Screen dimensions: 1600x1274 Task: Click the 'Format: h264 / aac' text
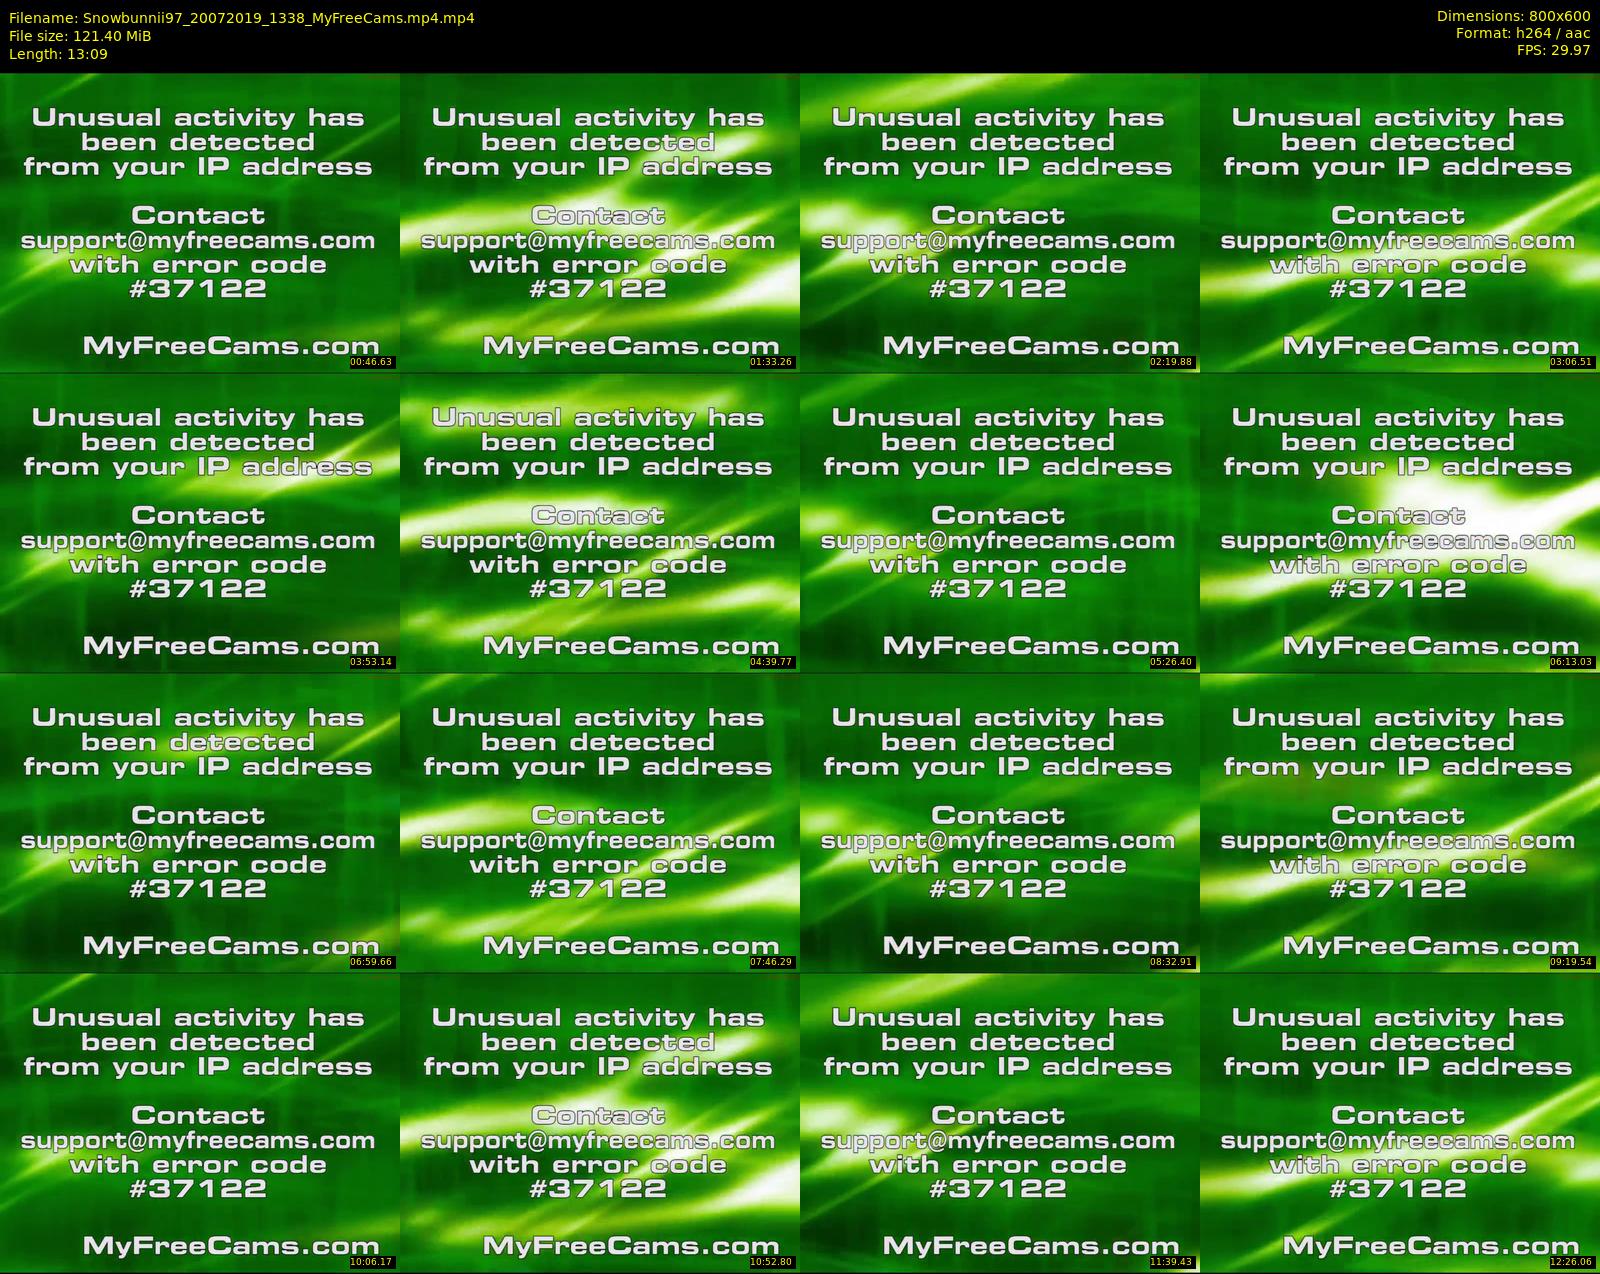click(1523, 33)
